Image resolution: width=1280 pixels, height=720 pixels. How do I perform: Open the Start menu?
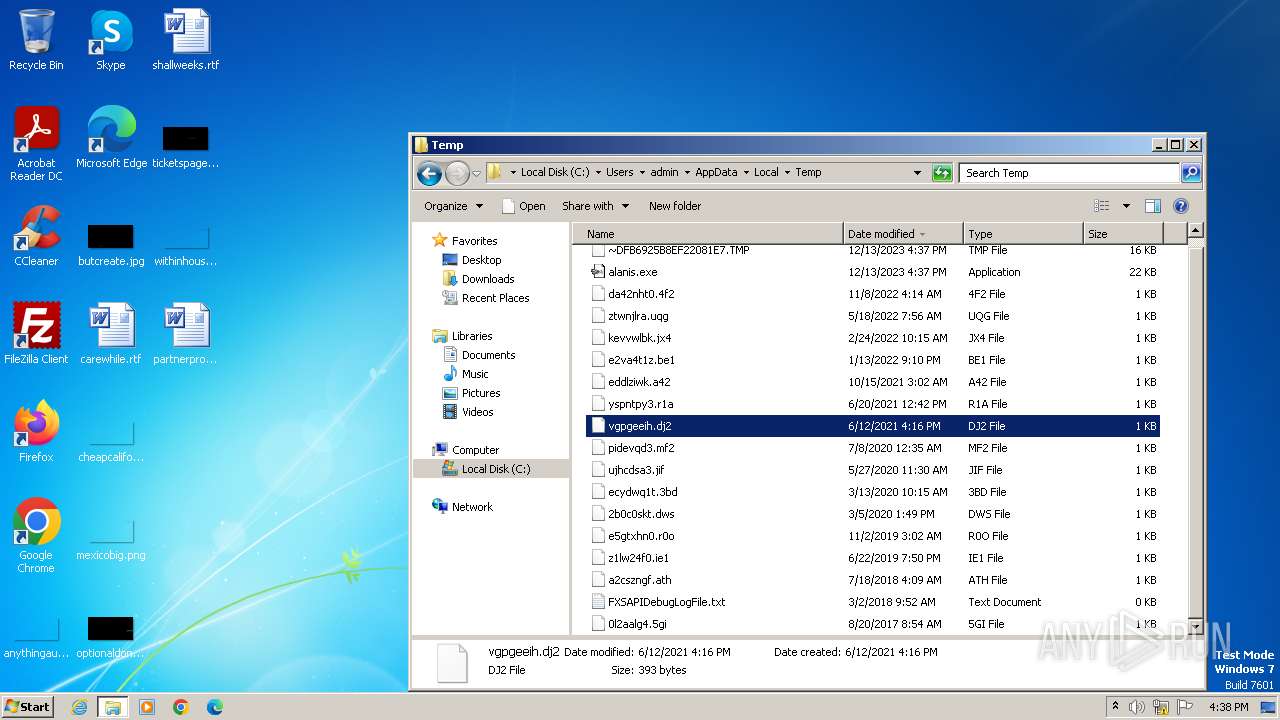pos(28,707)
